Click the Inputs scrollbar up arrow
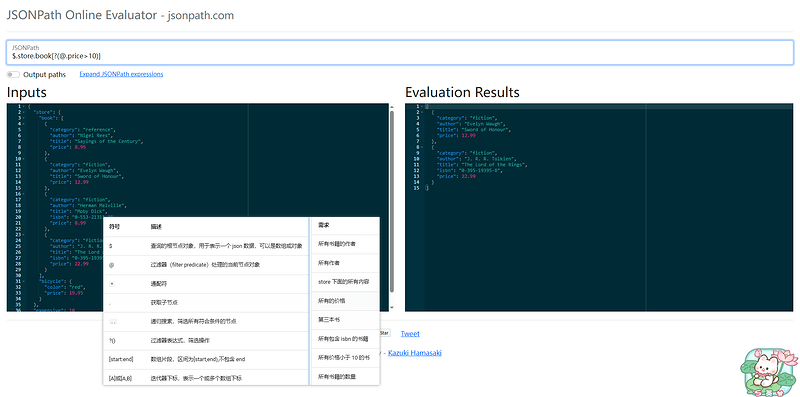800x397 pixels. (x=392, y=107)
